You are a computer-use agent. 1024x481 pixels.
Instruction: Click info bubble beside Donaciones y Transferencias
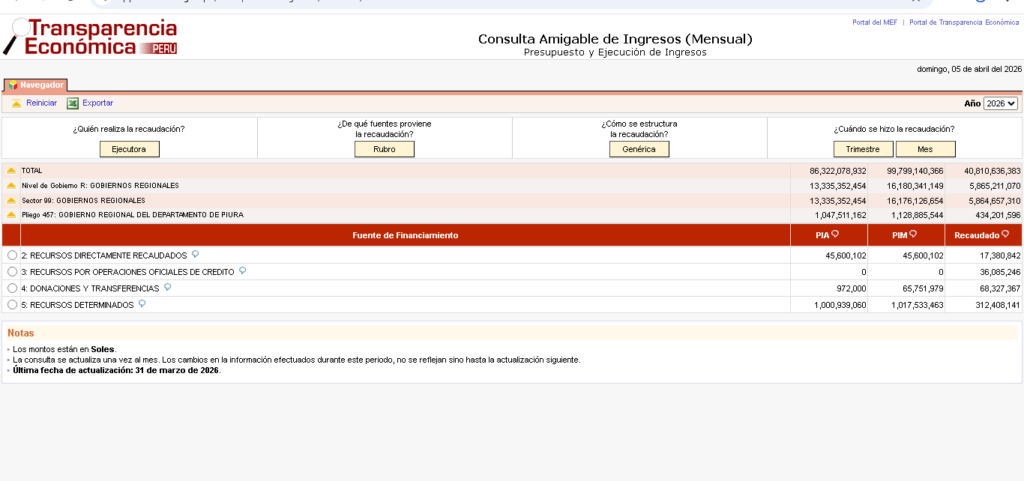[167, 288]
